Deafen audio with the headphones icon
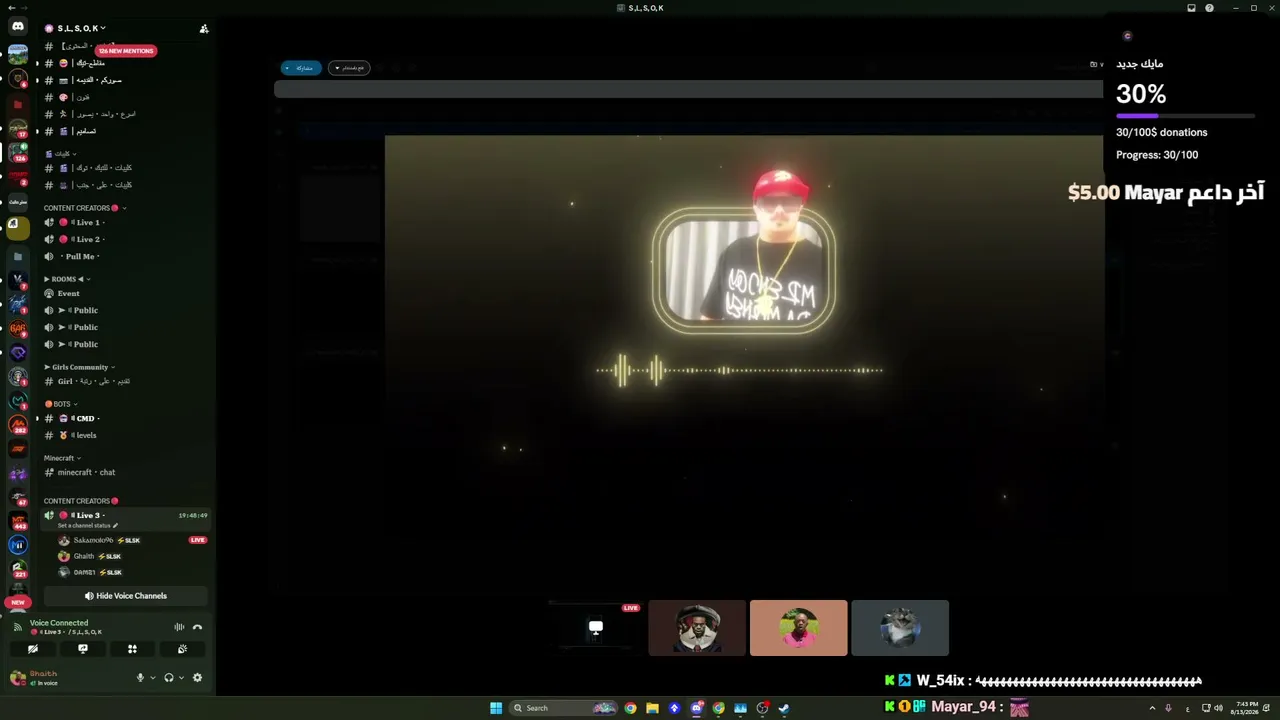The image size is (1280, 720). (x=168, y=678)
